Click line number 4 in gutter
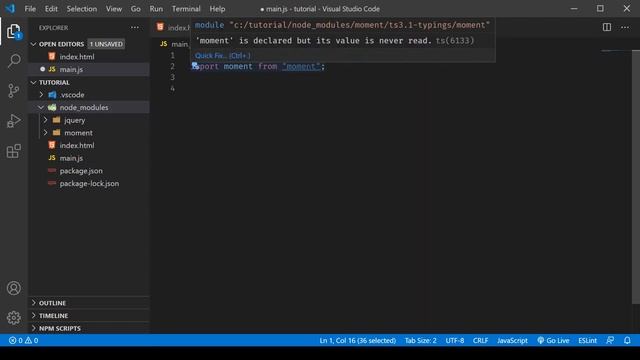The image size is (640, 360). [172, 89]
